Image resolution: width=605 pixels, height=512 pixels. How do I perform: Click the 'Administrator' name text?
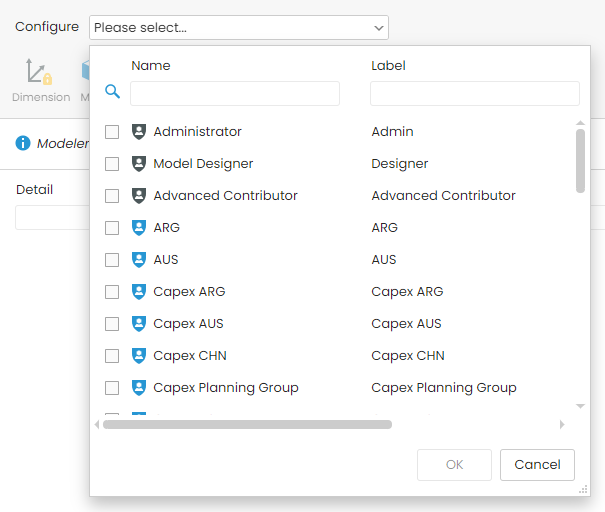[198, 132]
